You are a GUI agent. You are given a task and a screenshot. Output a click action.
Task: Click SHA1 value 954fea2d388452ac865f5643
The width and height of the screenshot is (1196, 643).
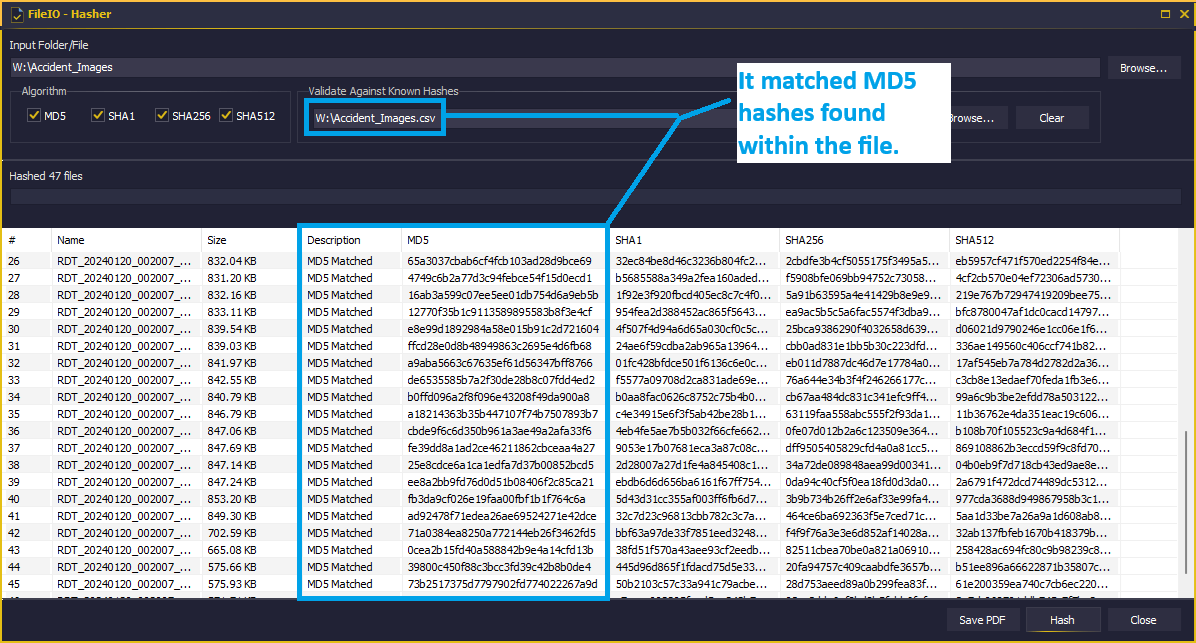click(691, 312)
